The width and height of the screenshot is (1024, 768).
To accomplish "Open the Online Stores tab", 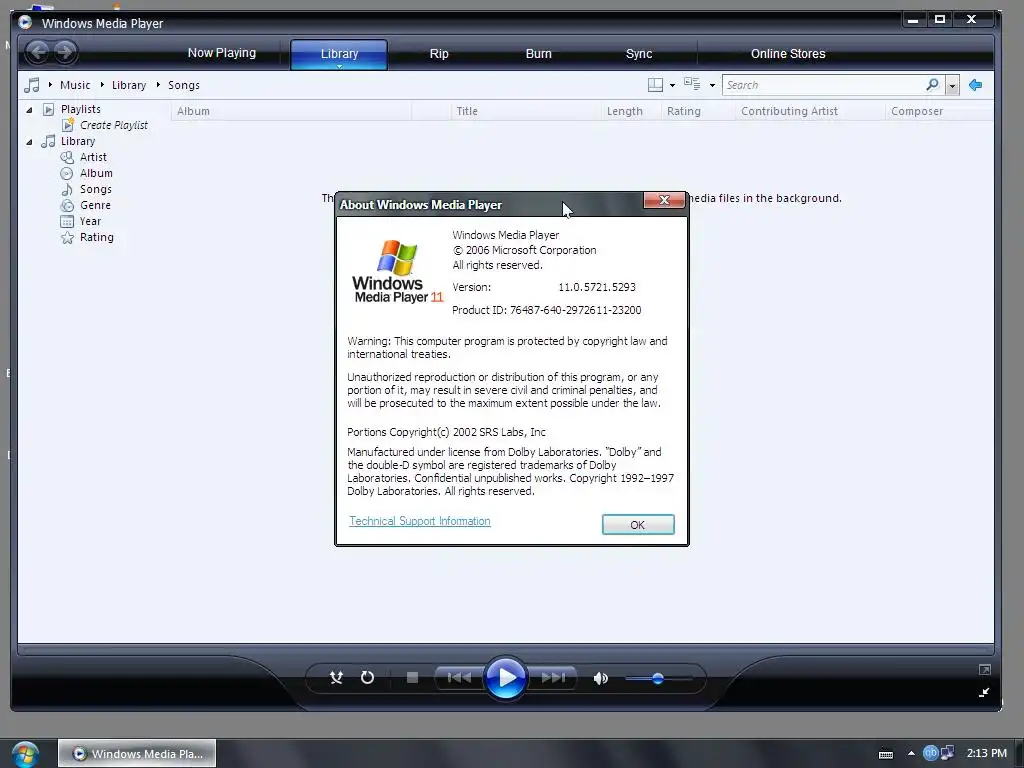I will 788,54.
